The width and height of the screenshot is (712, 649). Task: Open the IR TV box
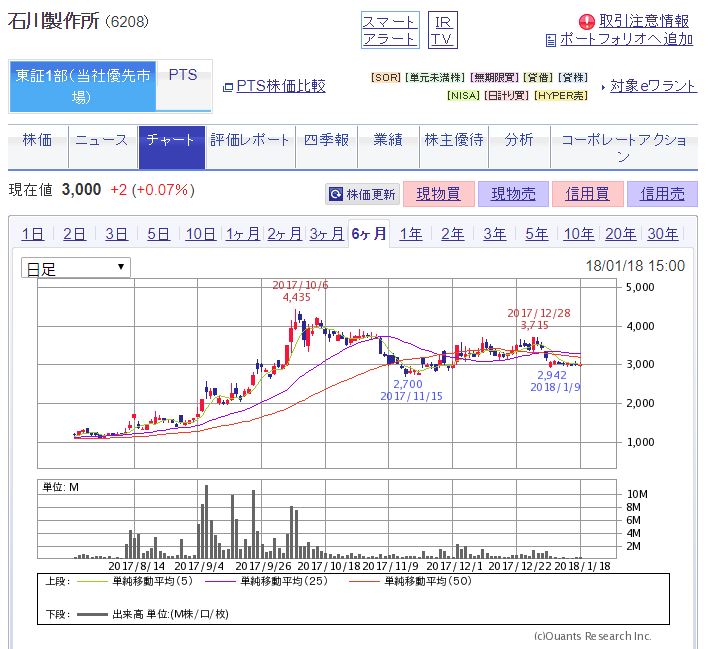[x=441, y=30]
